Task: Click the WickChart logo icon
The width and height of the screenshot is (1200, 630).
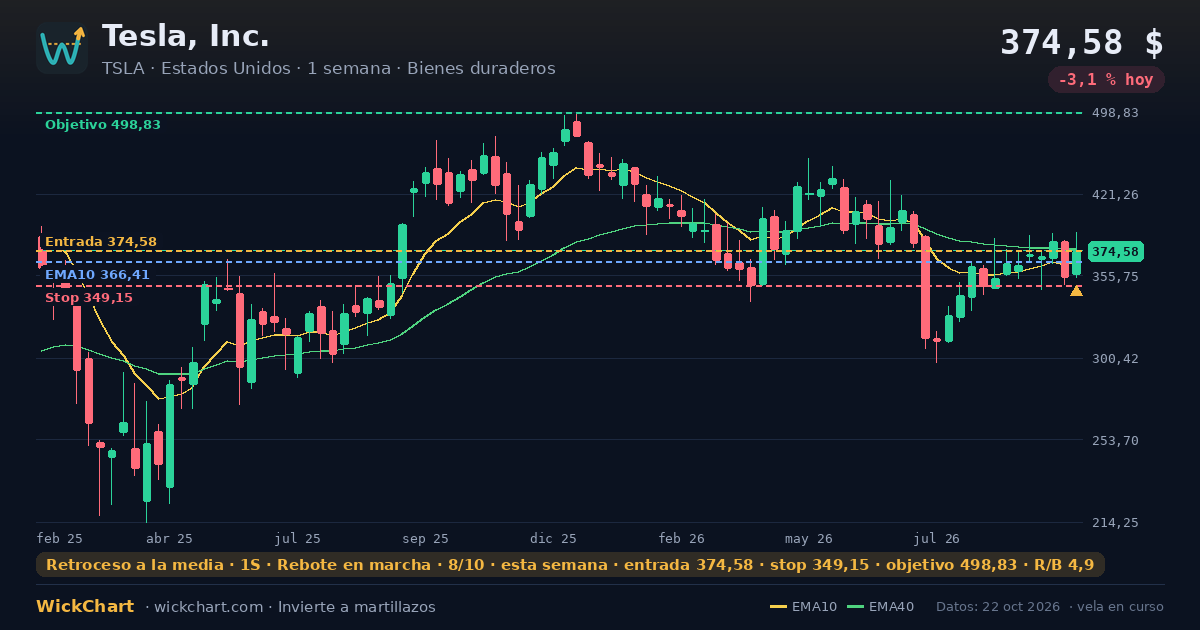Action: point(62,48)
